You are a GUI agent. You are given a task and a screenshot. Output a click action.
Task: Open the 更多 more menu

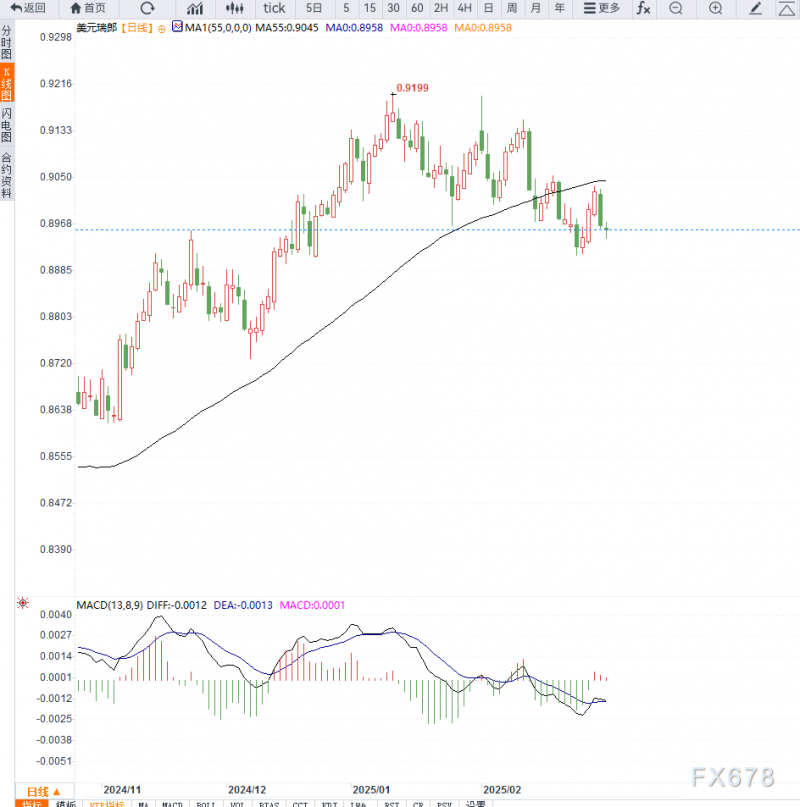(x=601, y=8)
